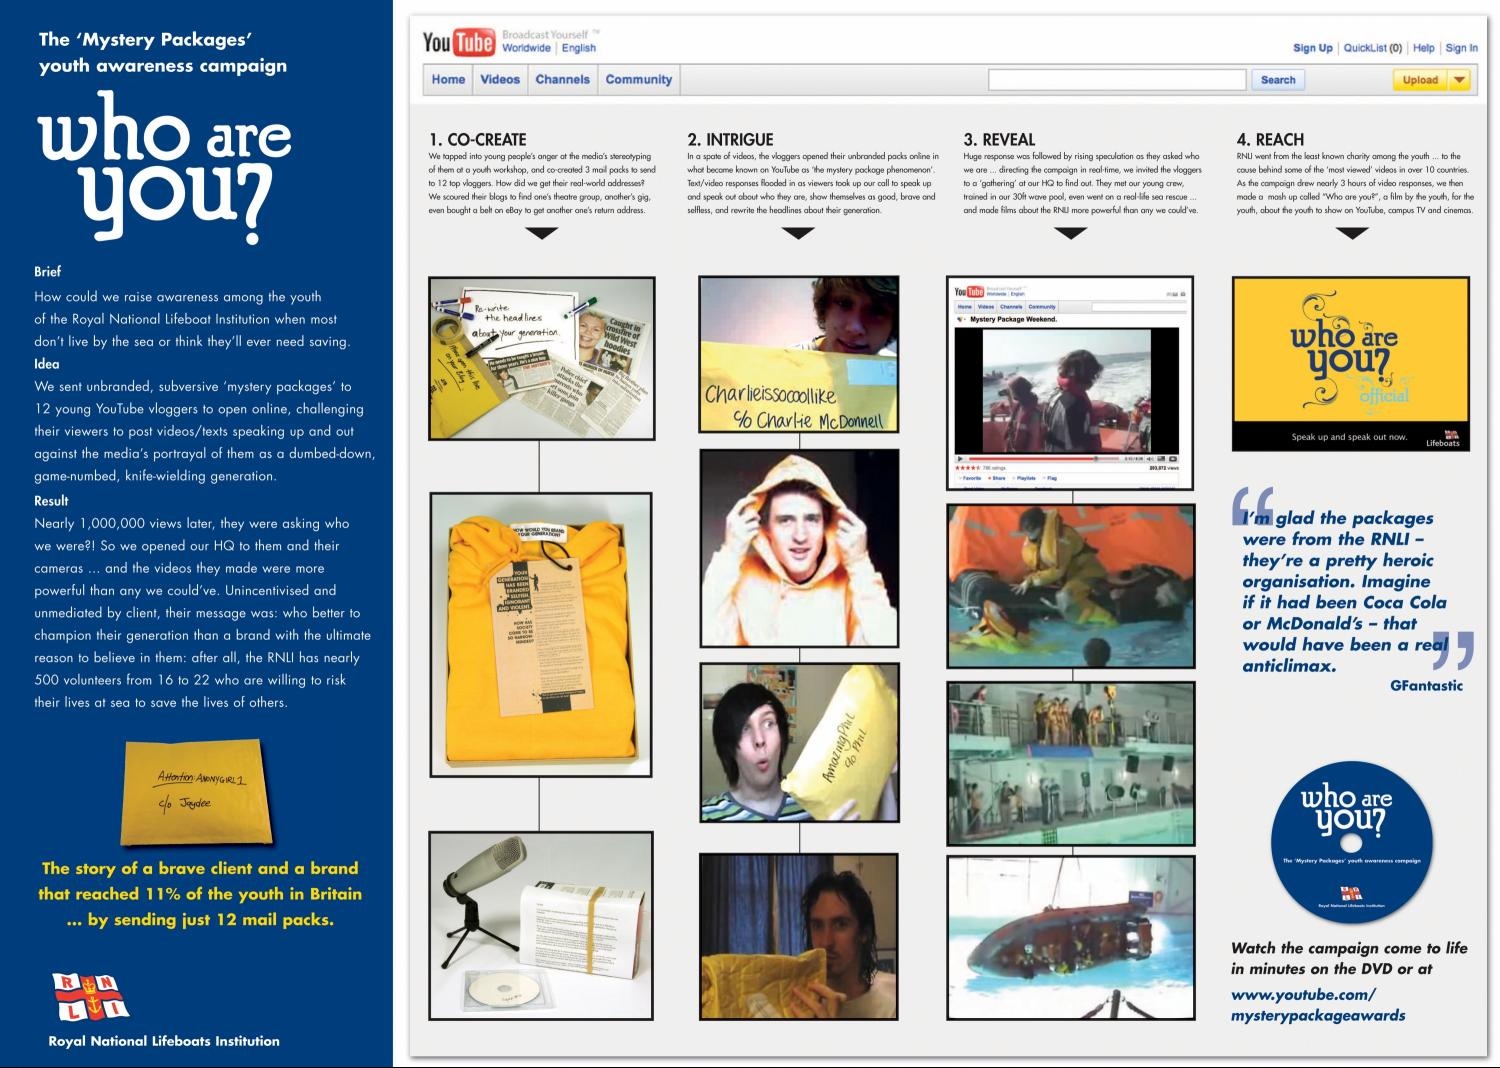The width and height of the screenshot is (1500, 1068).
Task: Click the Sign In link
Action: pyautogui.click(x=1461, y=48)
